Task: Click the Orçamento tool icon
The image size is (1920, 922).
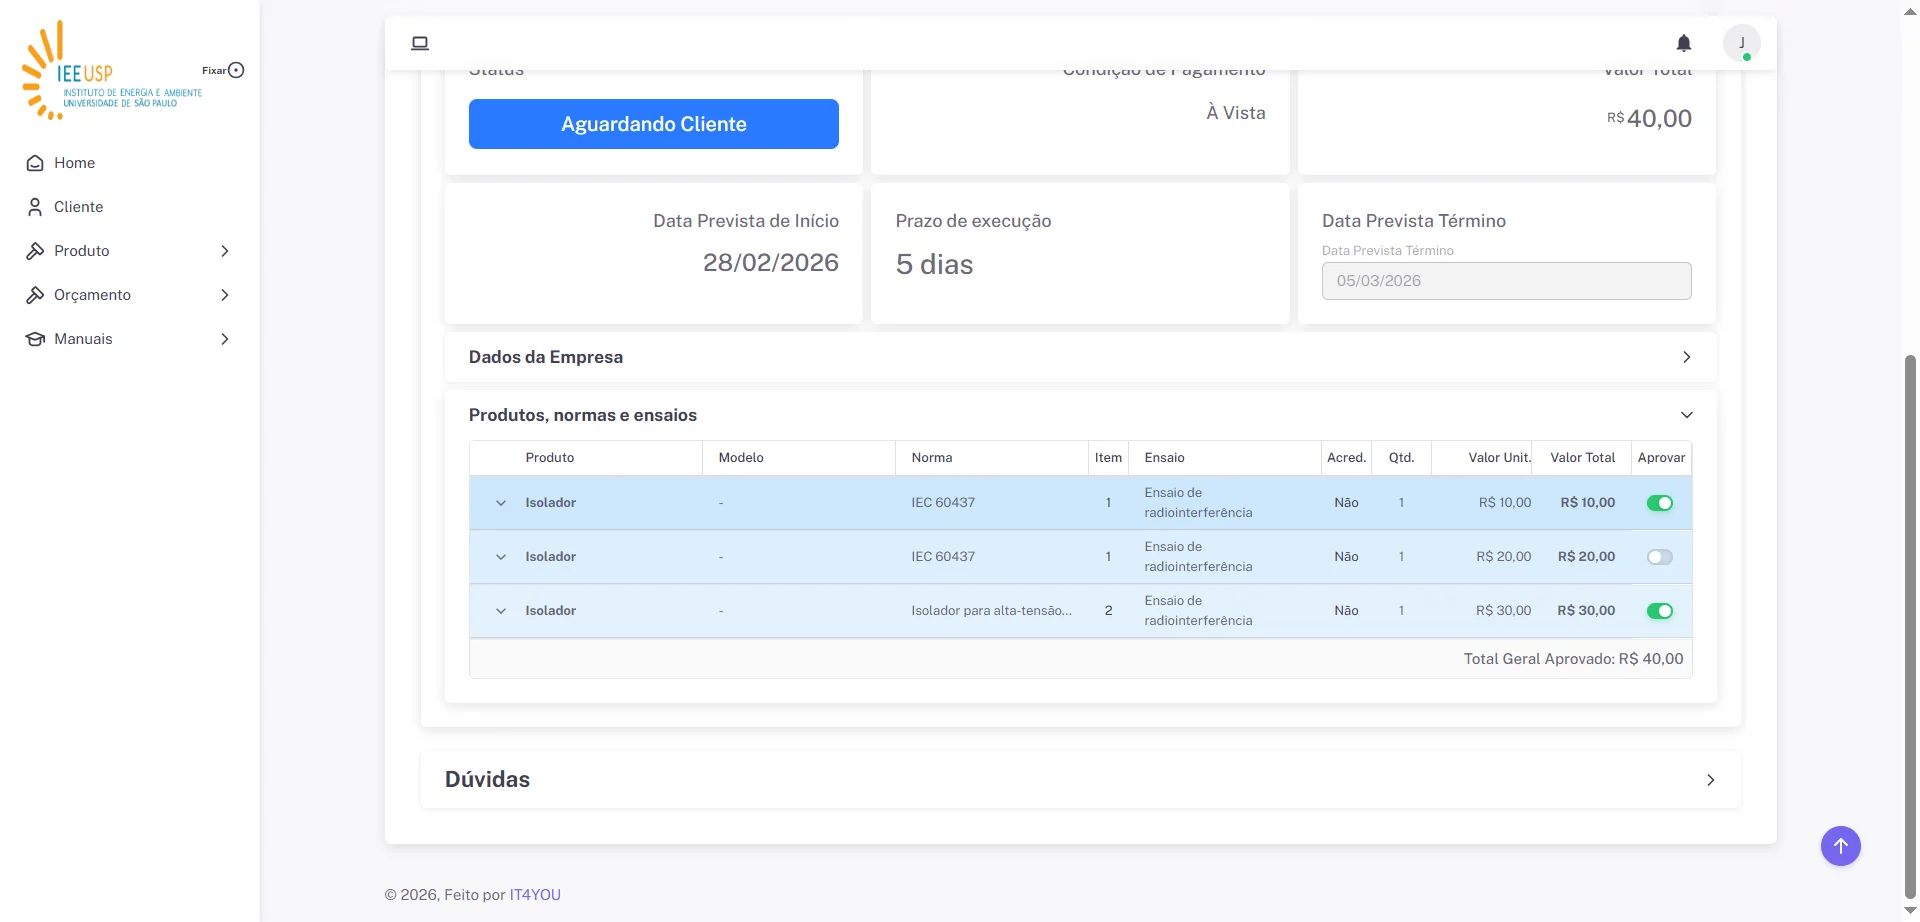Action: (35, 295)
